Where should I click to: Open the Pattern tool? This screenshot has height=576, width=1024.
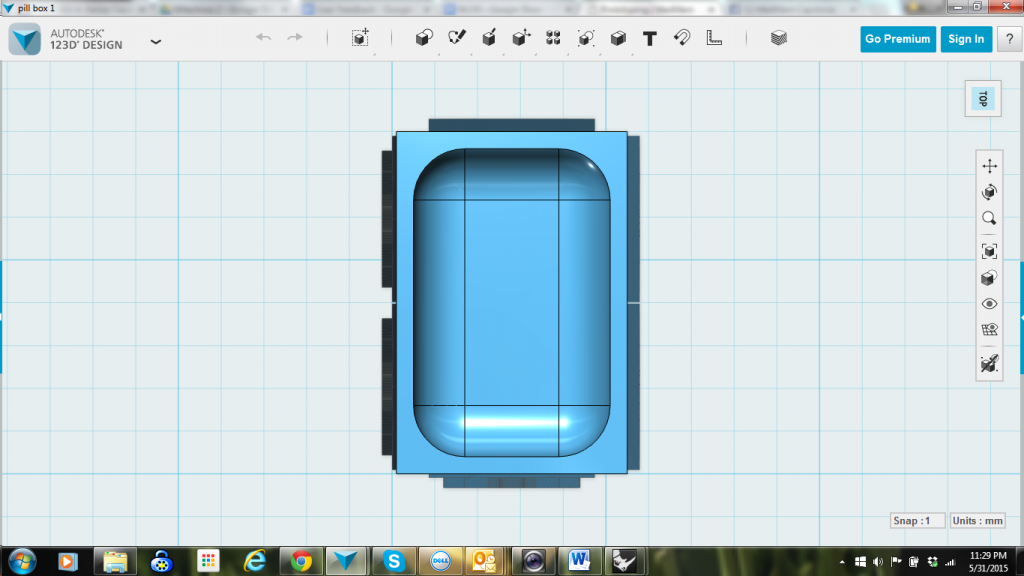(553, 39)
